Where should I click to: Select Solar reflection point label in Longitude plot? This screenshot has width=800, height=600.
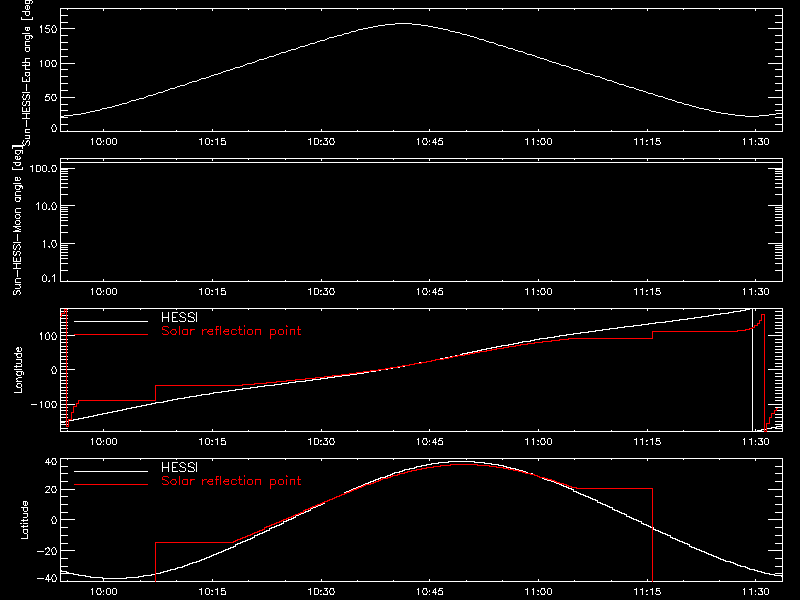click(231, 331)
